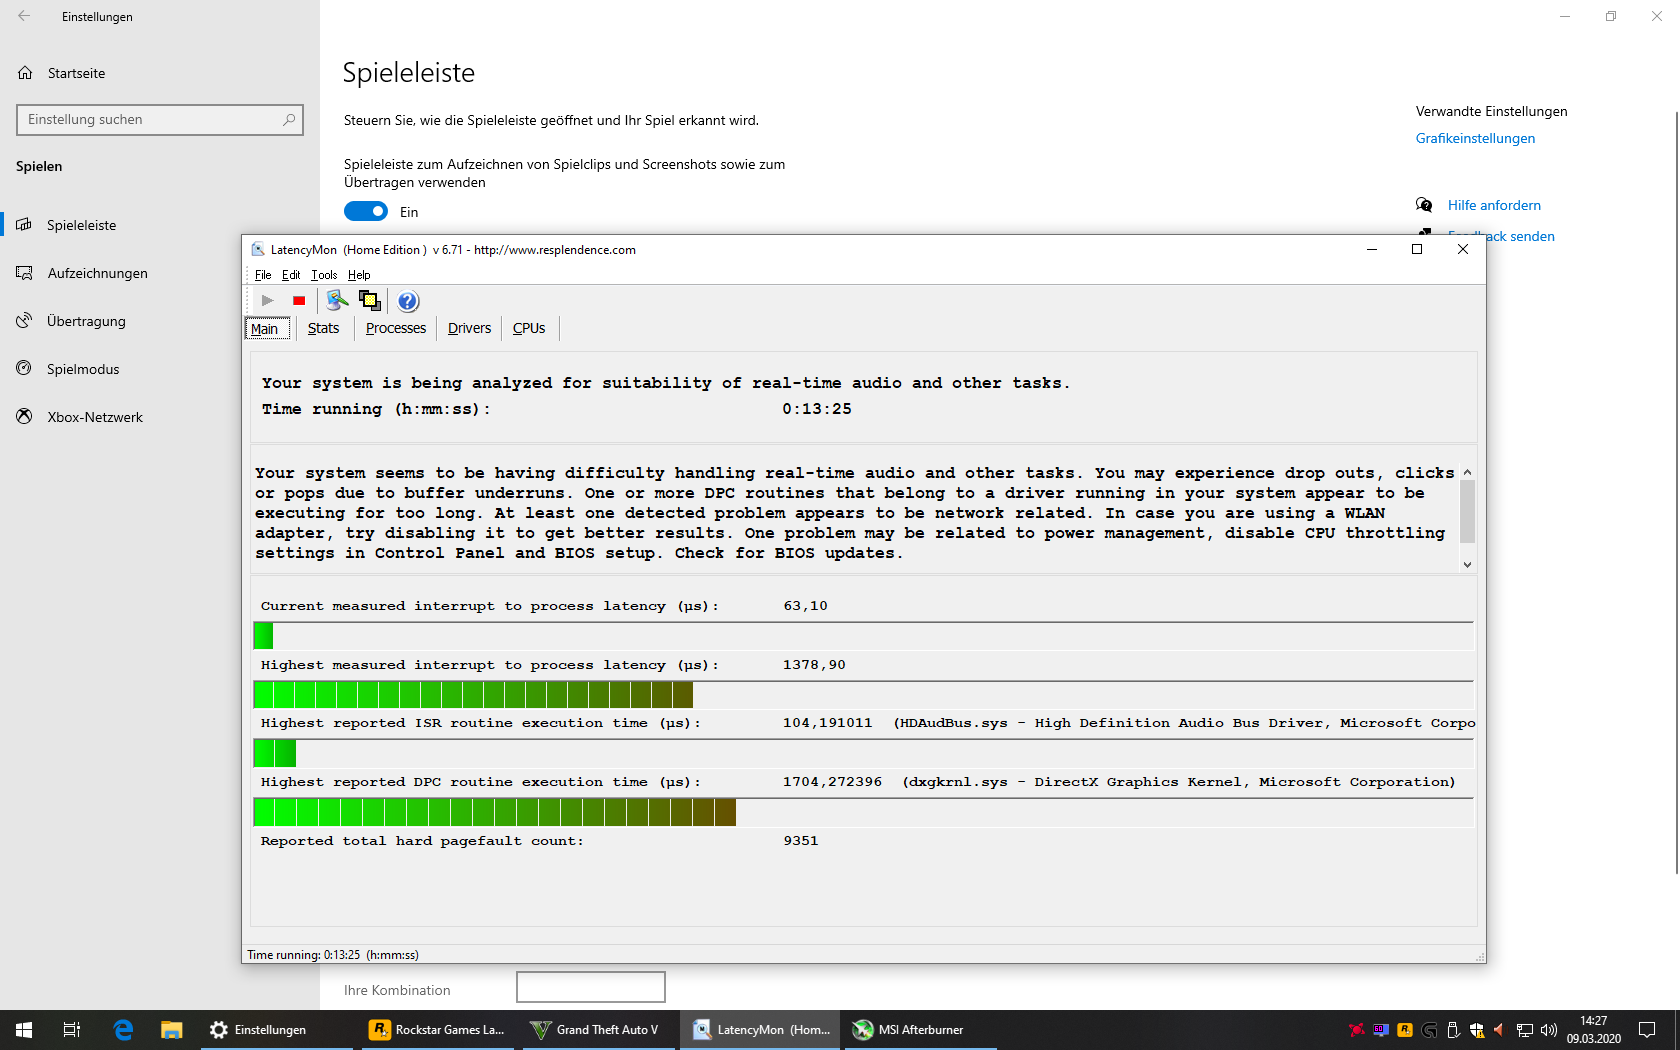Switch to MSI Afterburner taskbar button
This screenshot has height=1050, width=1680.
click(x=920, y=1030)
